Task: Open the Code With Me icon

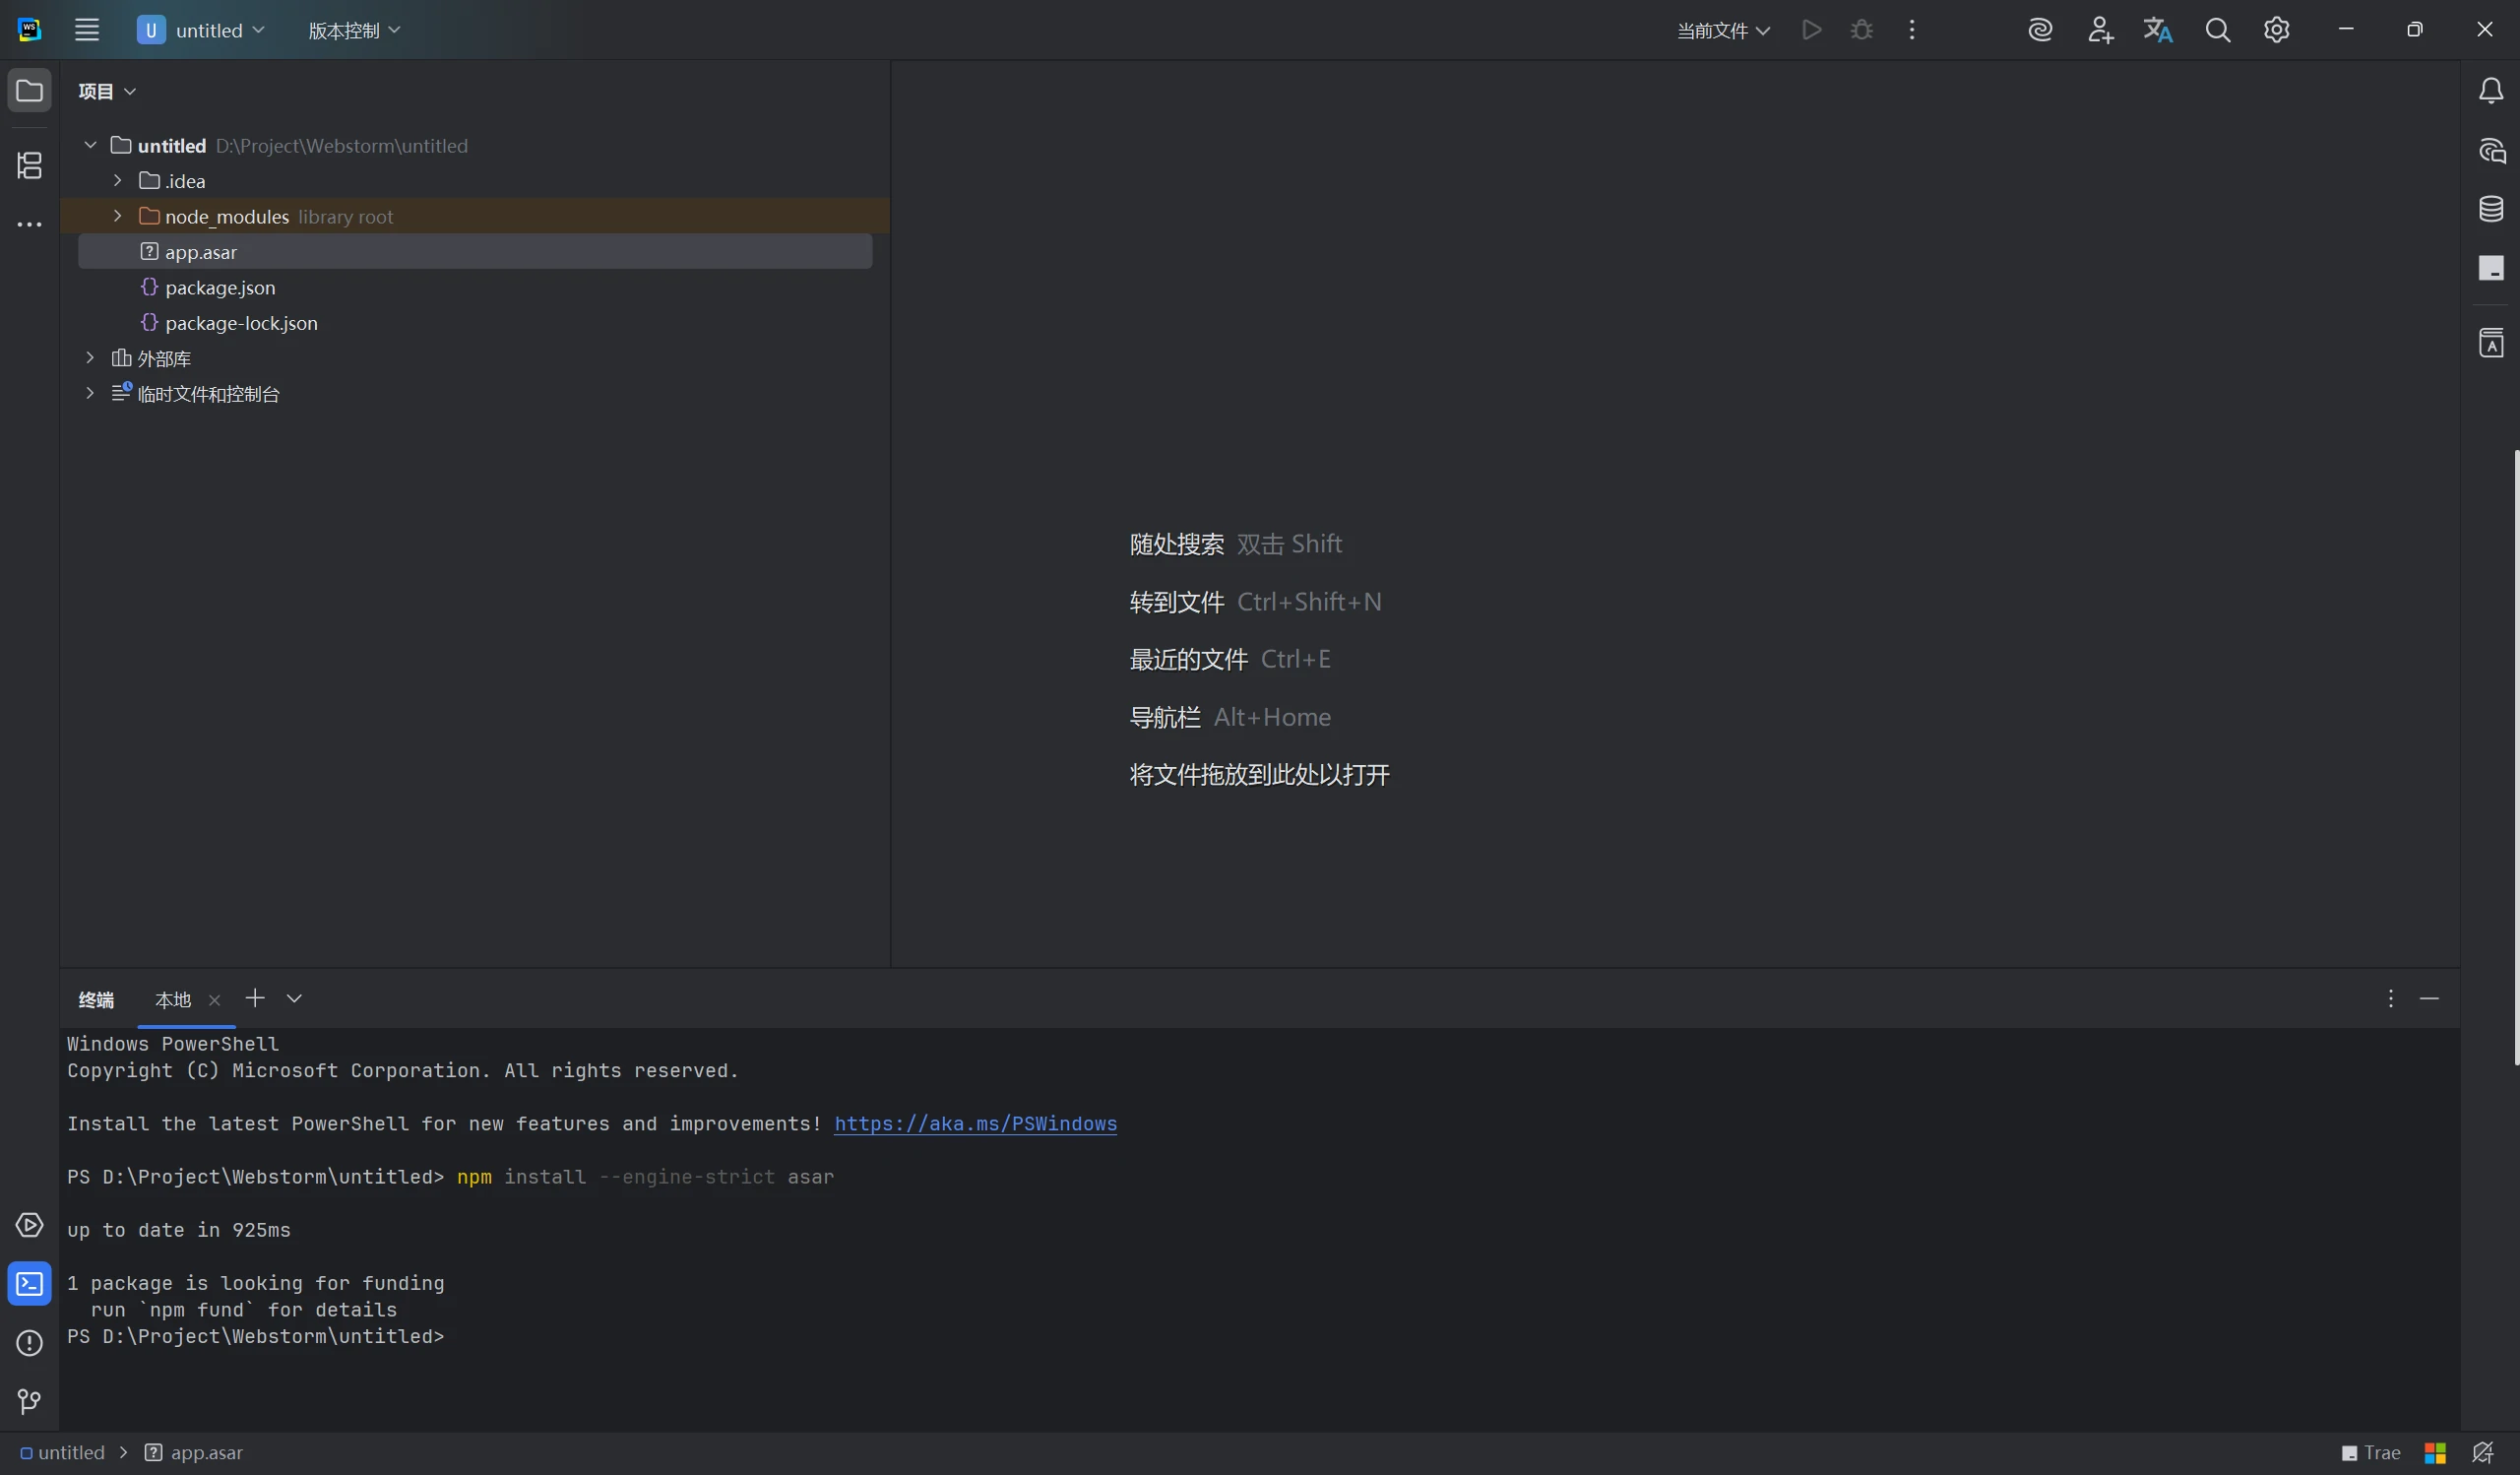Action: coord(2100,30)
